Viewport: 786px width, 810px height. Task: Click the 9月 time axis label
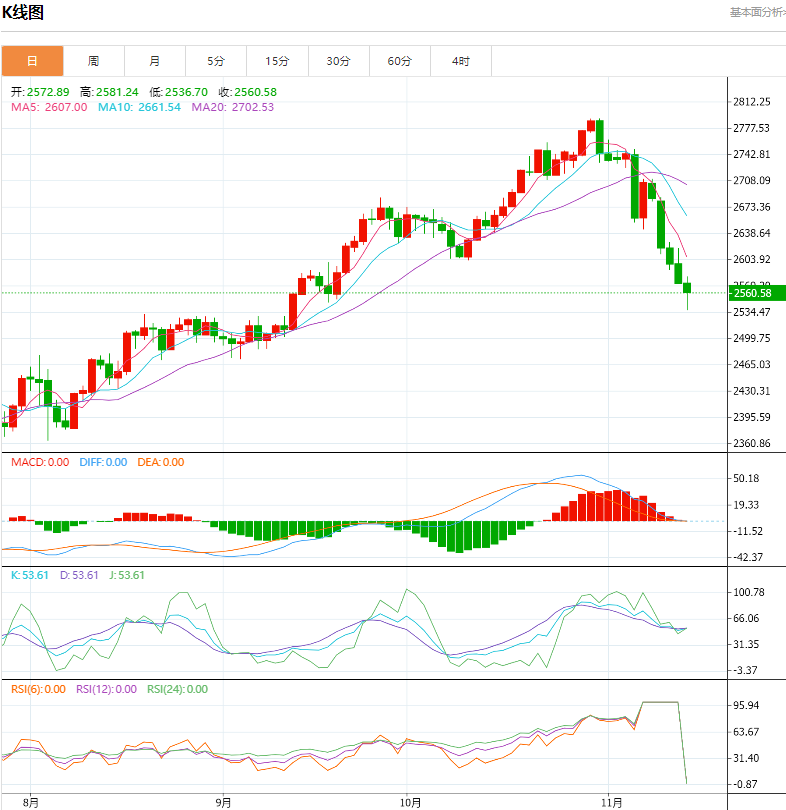click(223, 803)
